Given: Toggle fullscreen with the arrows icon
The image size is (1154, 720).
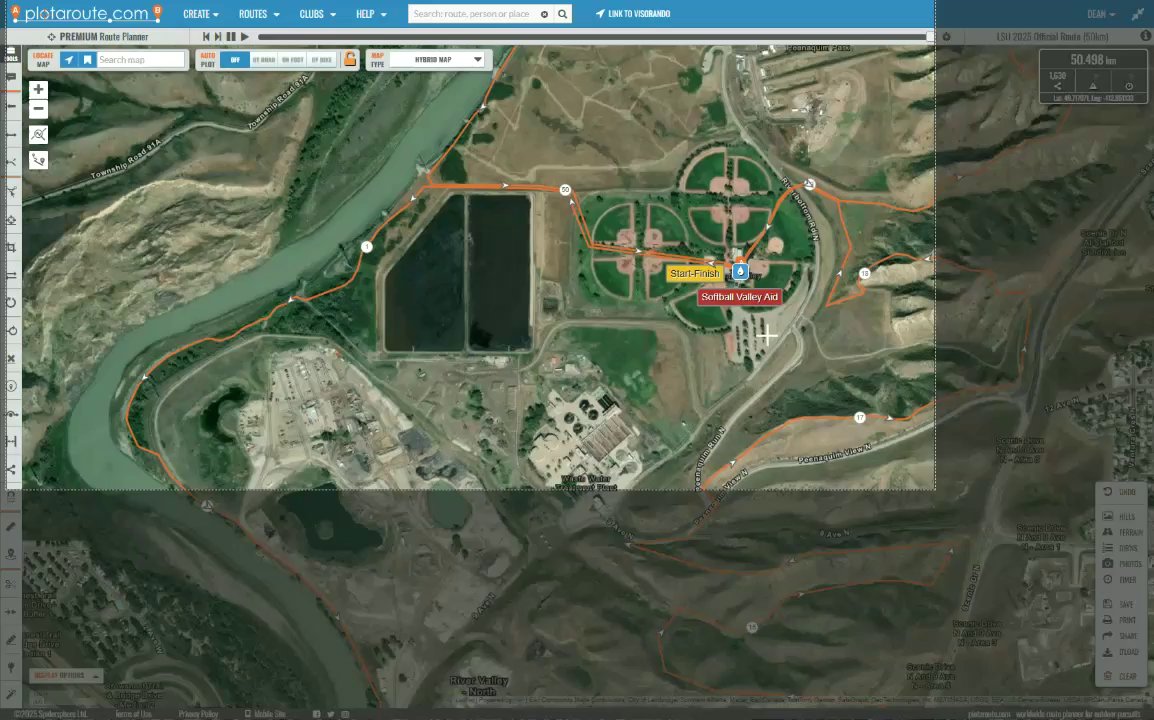Looking at the screenshot, I should pyautogui.click(x=1138, y=14).
